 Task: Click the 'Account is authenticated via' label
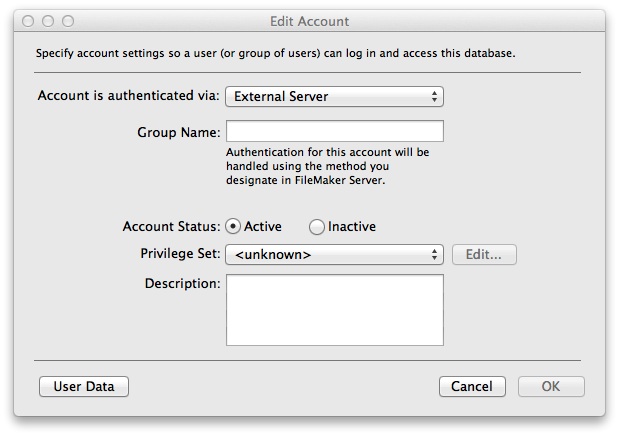tap(128, 97)
